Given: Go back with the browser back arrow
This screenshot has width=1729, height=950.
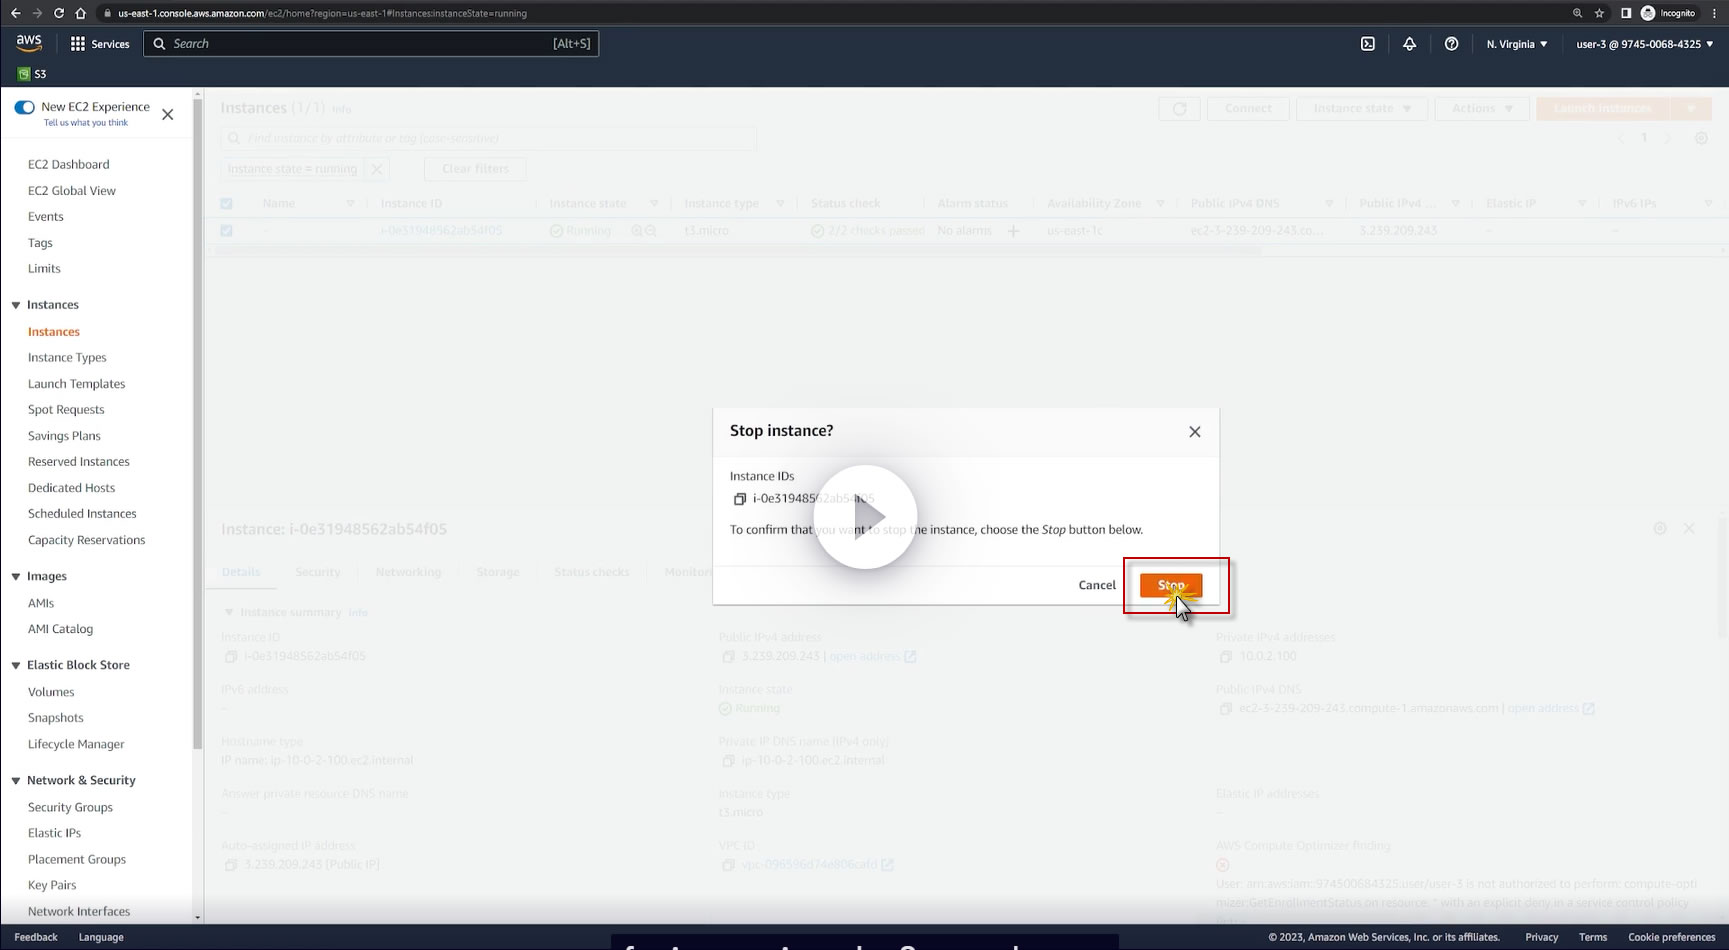Looking at the screenshot, I should 15,13.
